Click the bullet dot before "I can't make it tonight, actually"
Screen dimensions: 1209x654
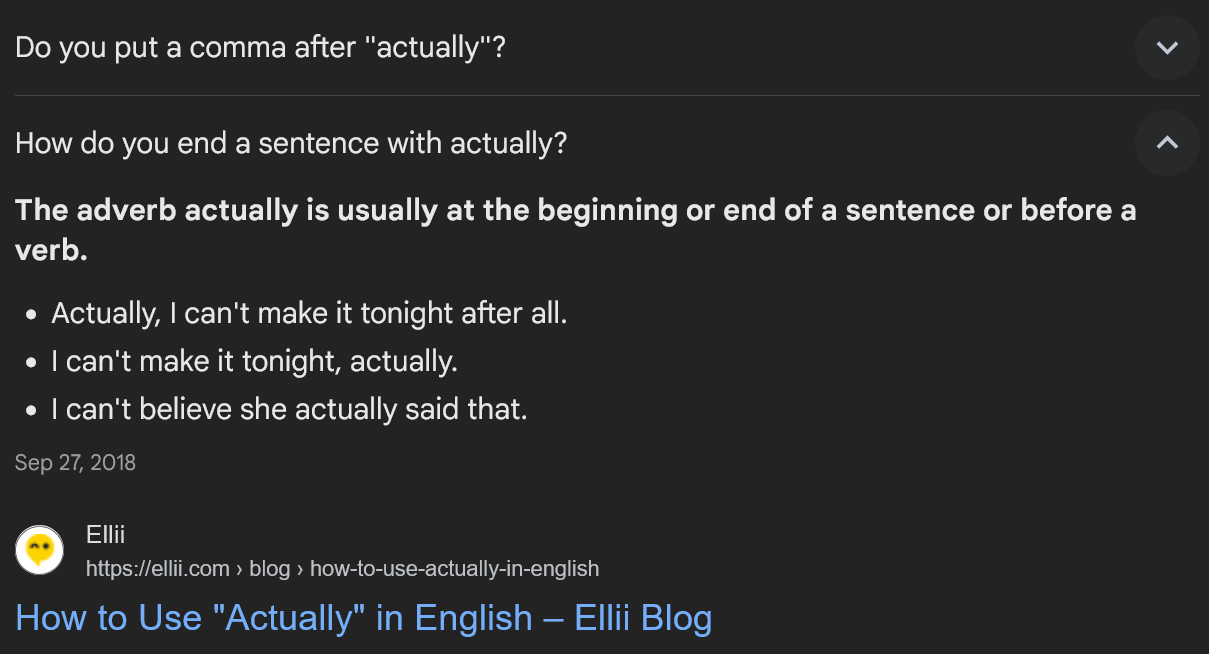(x=31, y=362)
